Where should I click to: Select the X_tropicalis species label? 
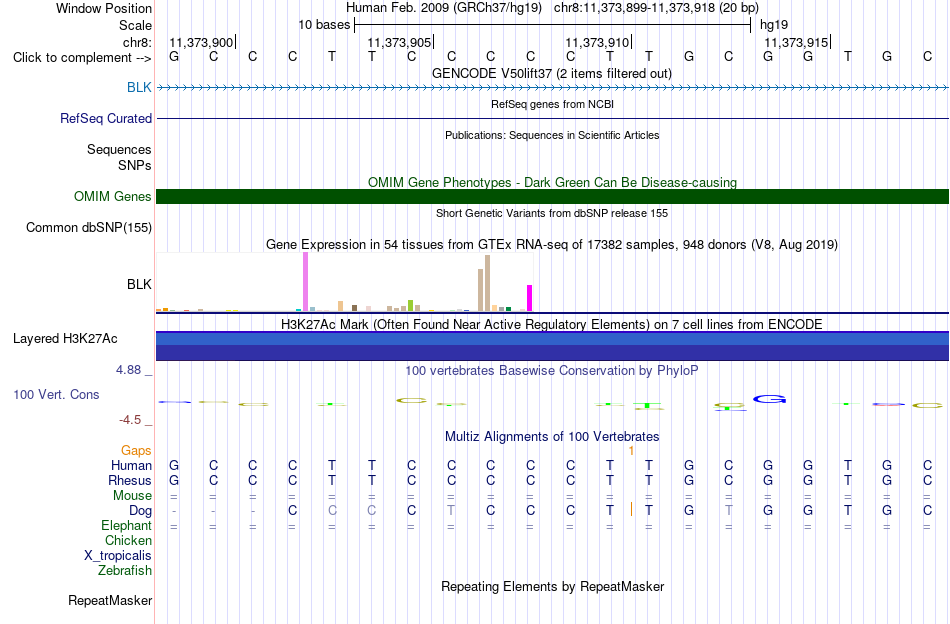click(x=118, y=556)
